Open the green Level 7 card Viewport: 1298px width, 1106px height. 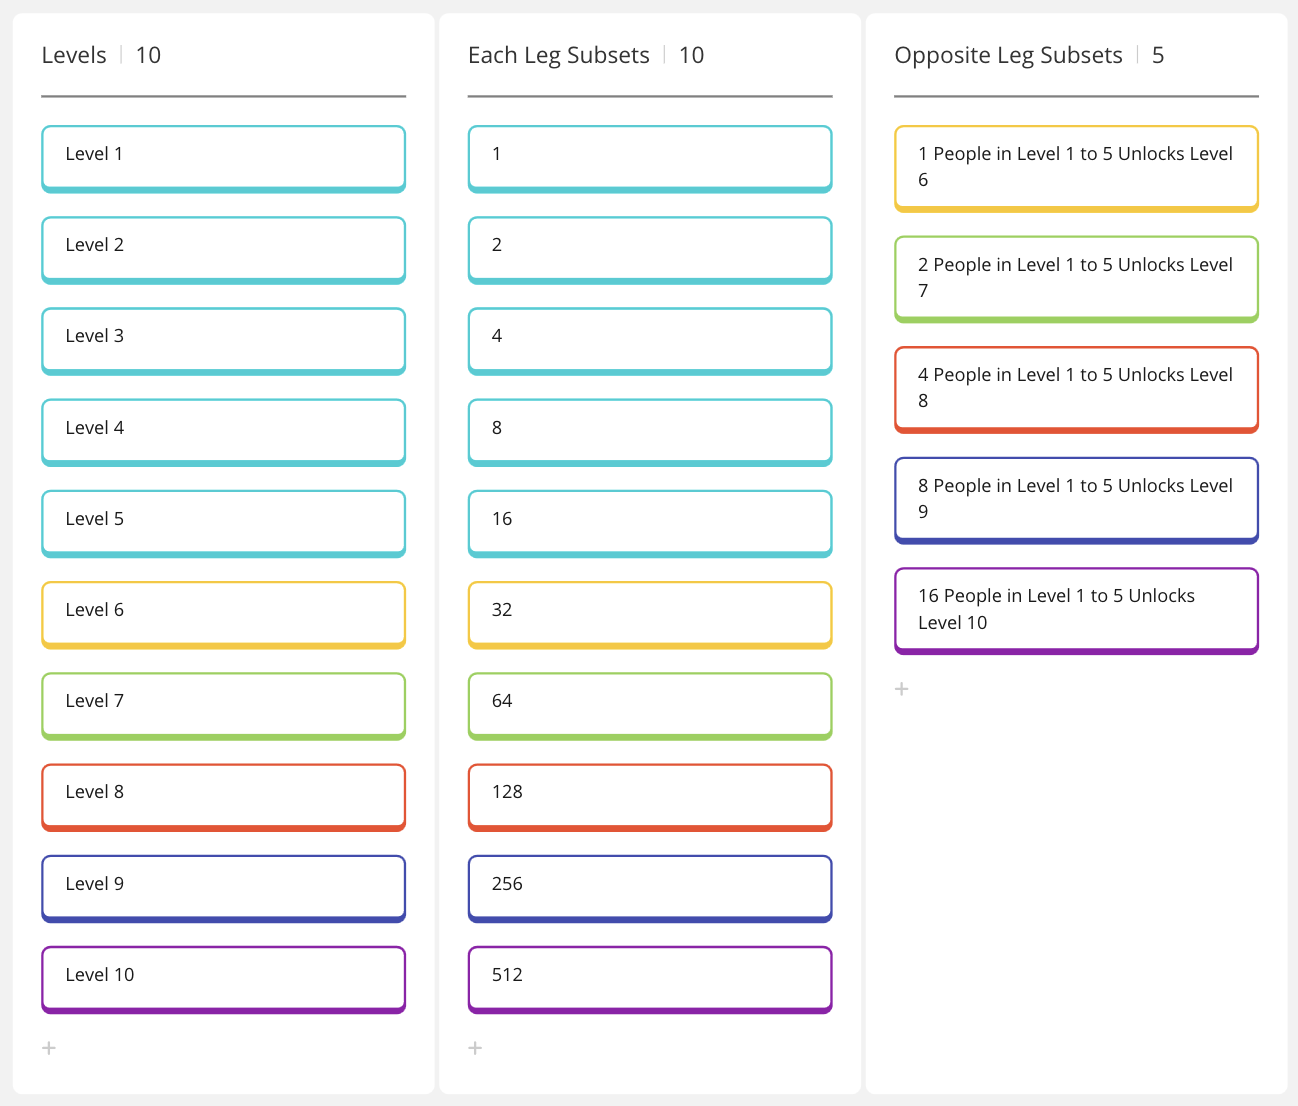click(x=224, y=706)
